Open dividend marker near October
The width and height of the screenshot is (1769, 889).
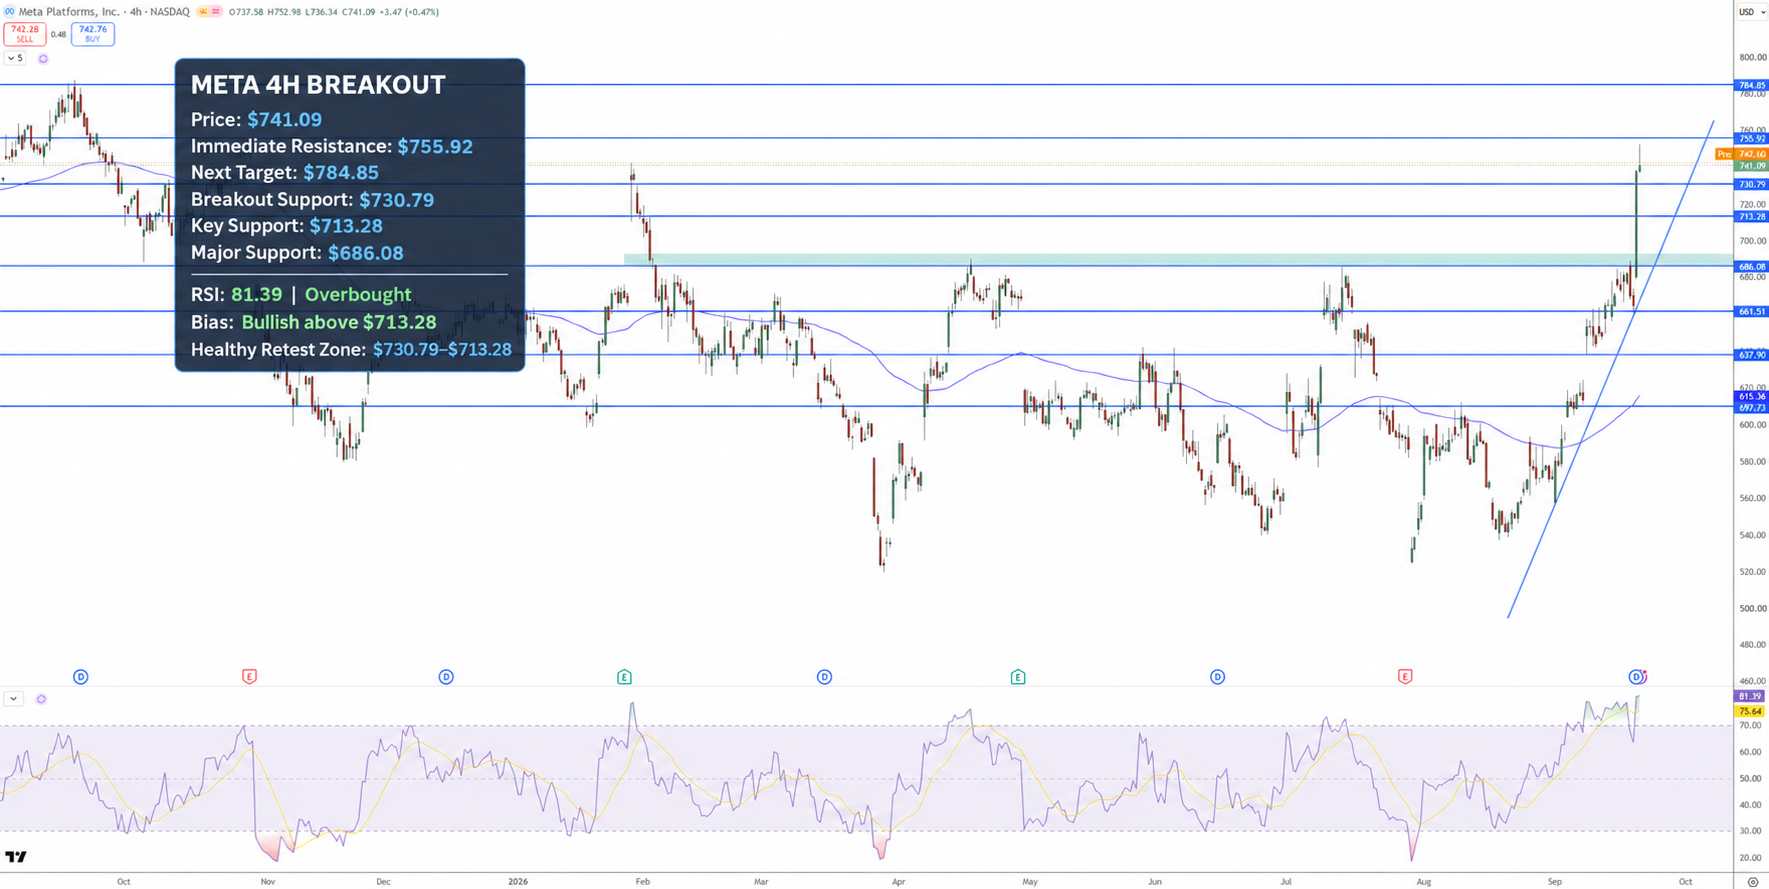(x=81, y=677)
